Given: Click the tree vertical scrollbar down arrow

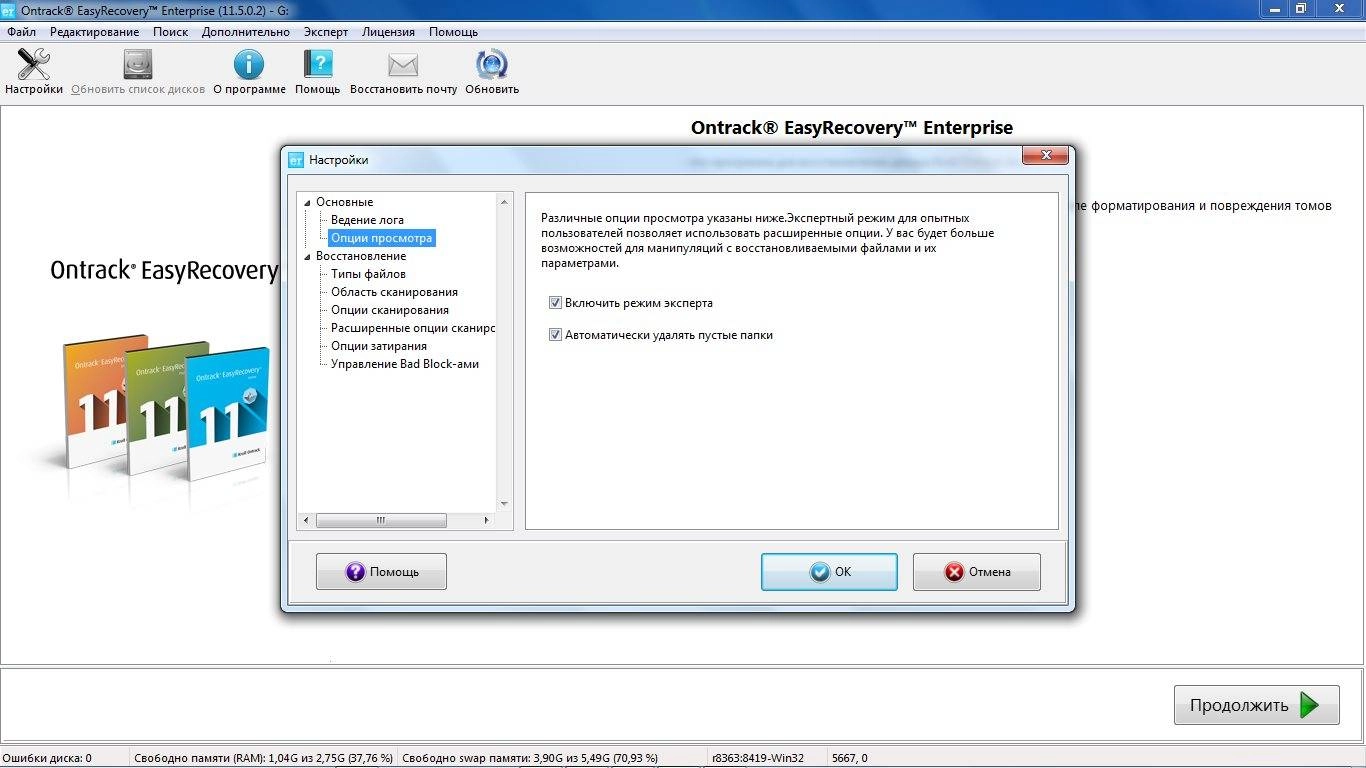Looking at the screenshot, I should [x=504, y=503].
